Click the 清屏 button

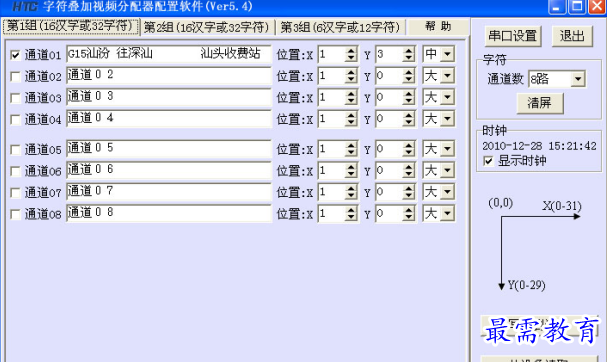click(x=540, y=103)
